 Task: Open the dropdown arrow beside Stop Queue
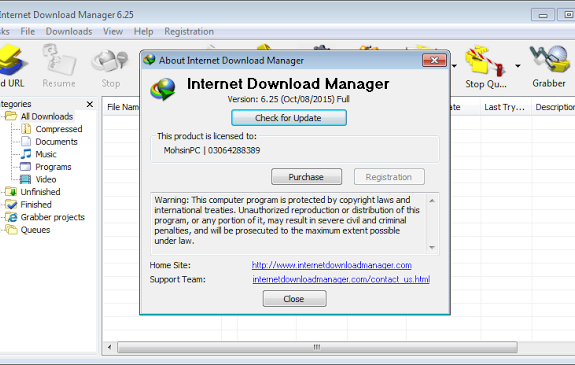click(517, 66)
